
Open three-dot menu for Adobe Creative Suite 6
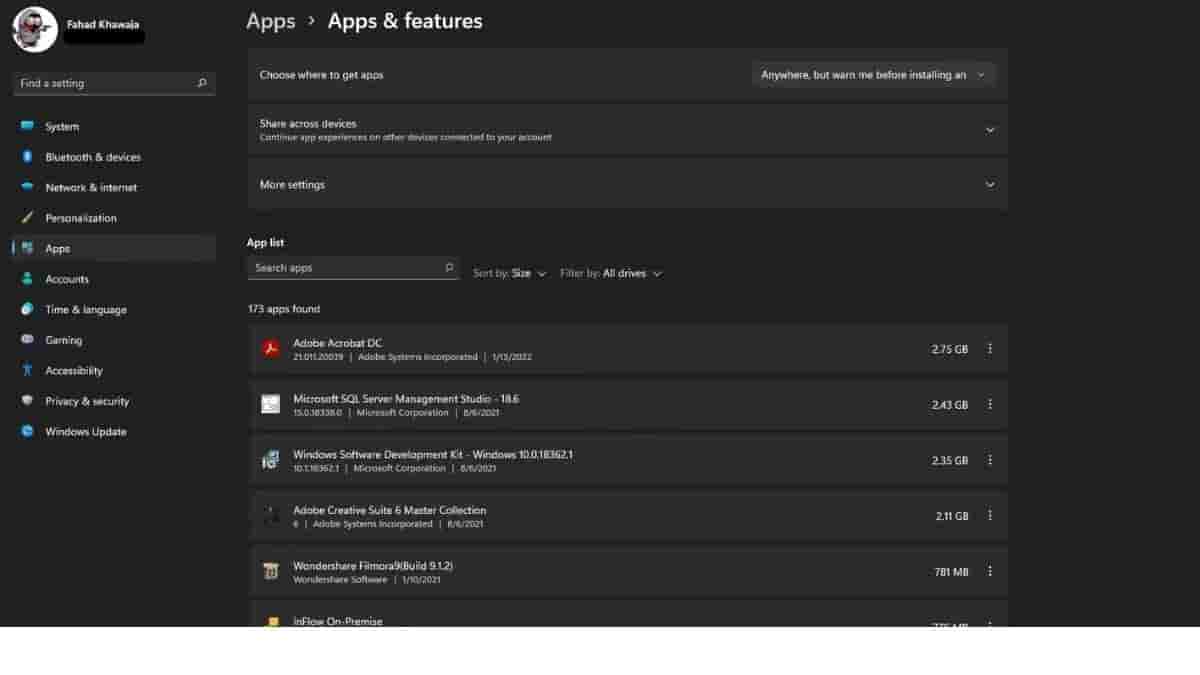tap(990, 516)
